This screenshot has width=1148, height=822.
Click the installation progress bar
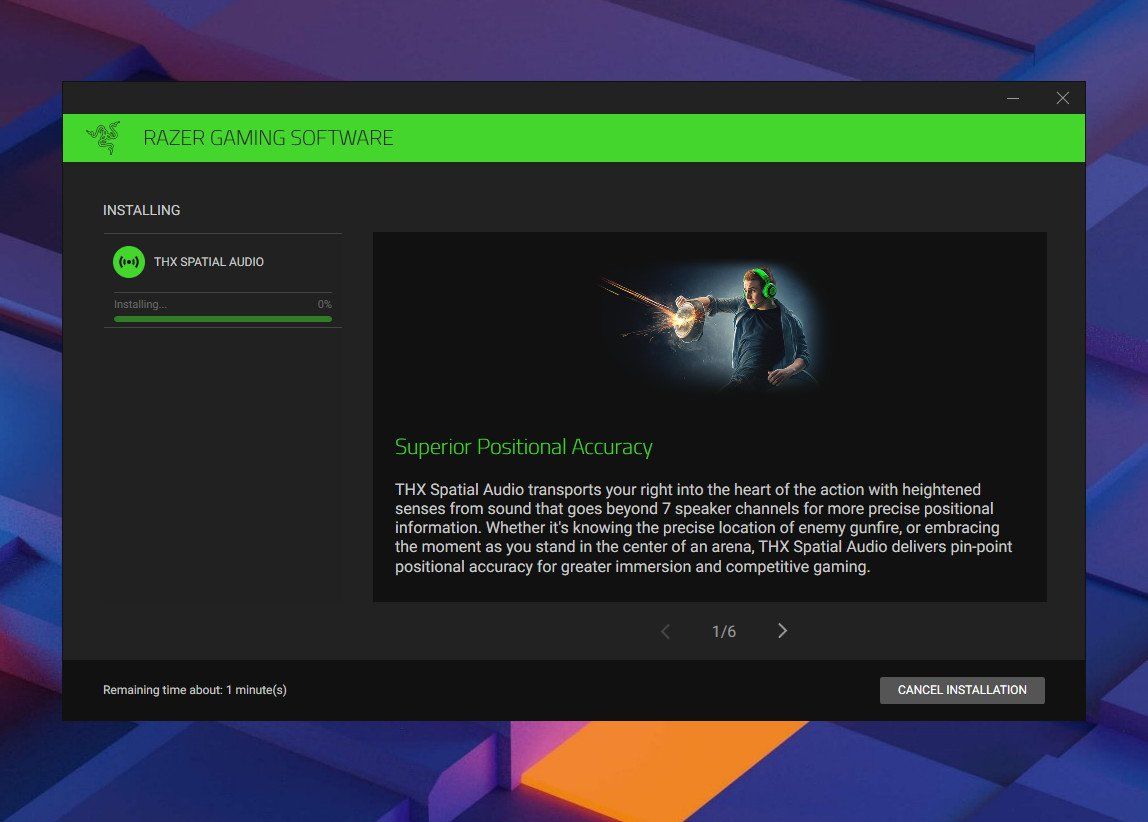point(222,318)
